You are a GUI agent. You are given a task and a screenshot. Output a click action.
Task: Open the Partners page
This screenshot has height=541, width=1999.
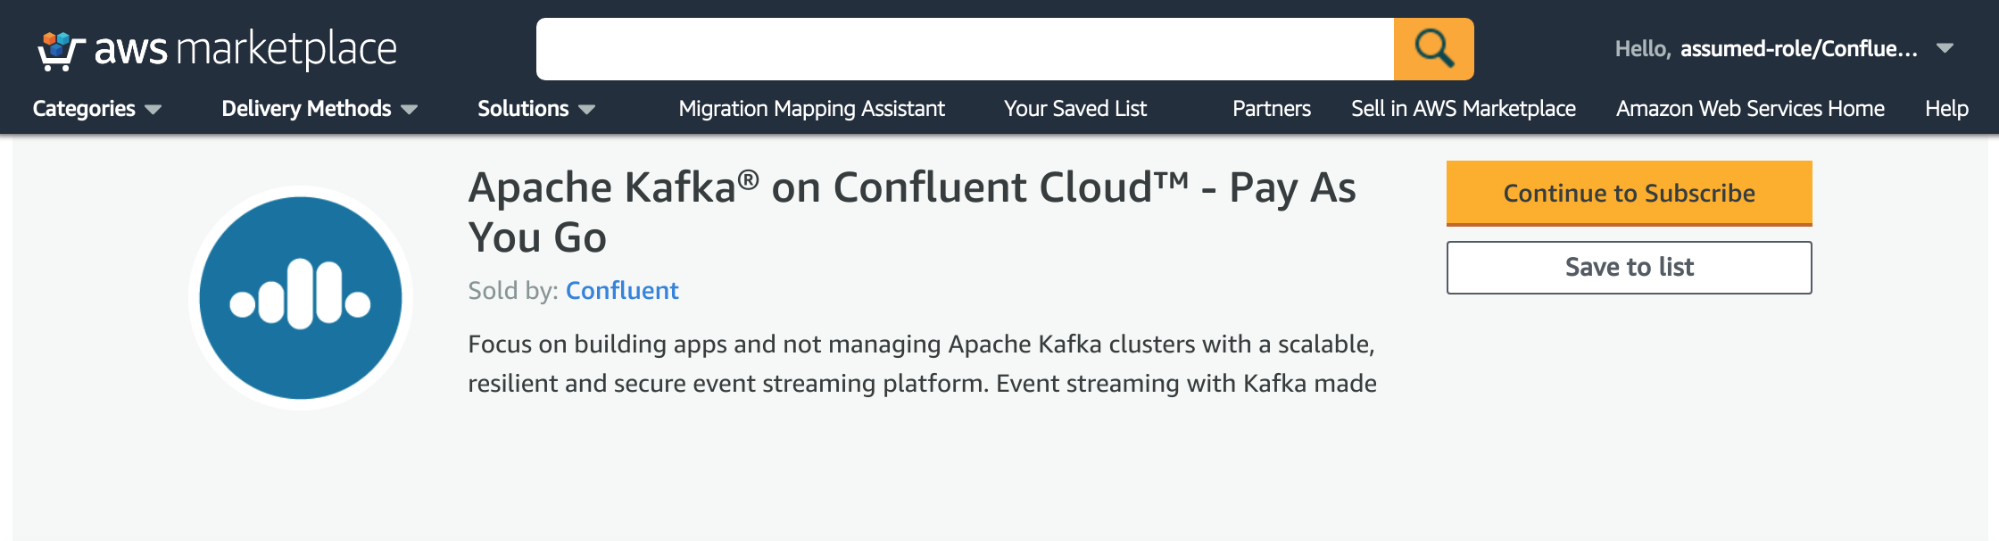(x=1271, y=108)
